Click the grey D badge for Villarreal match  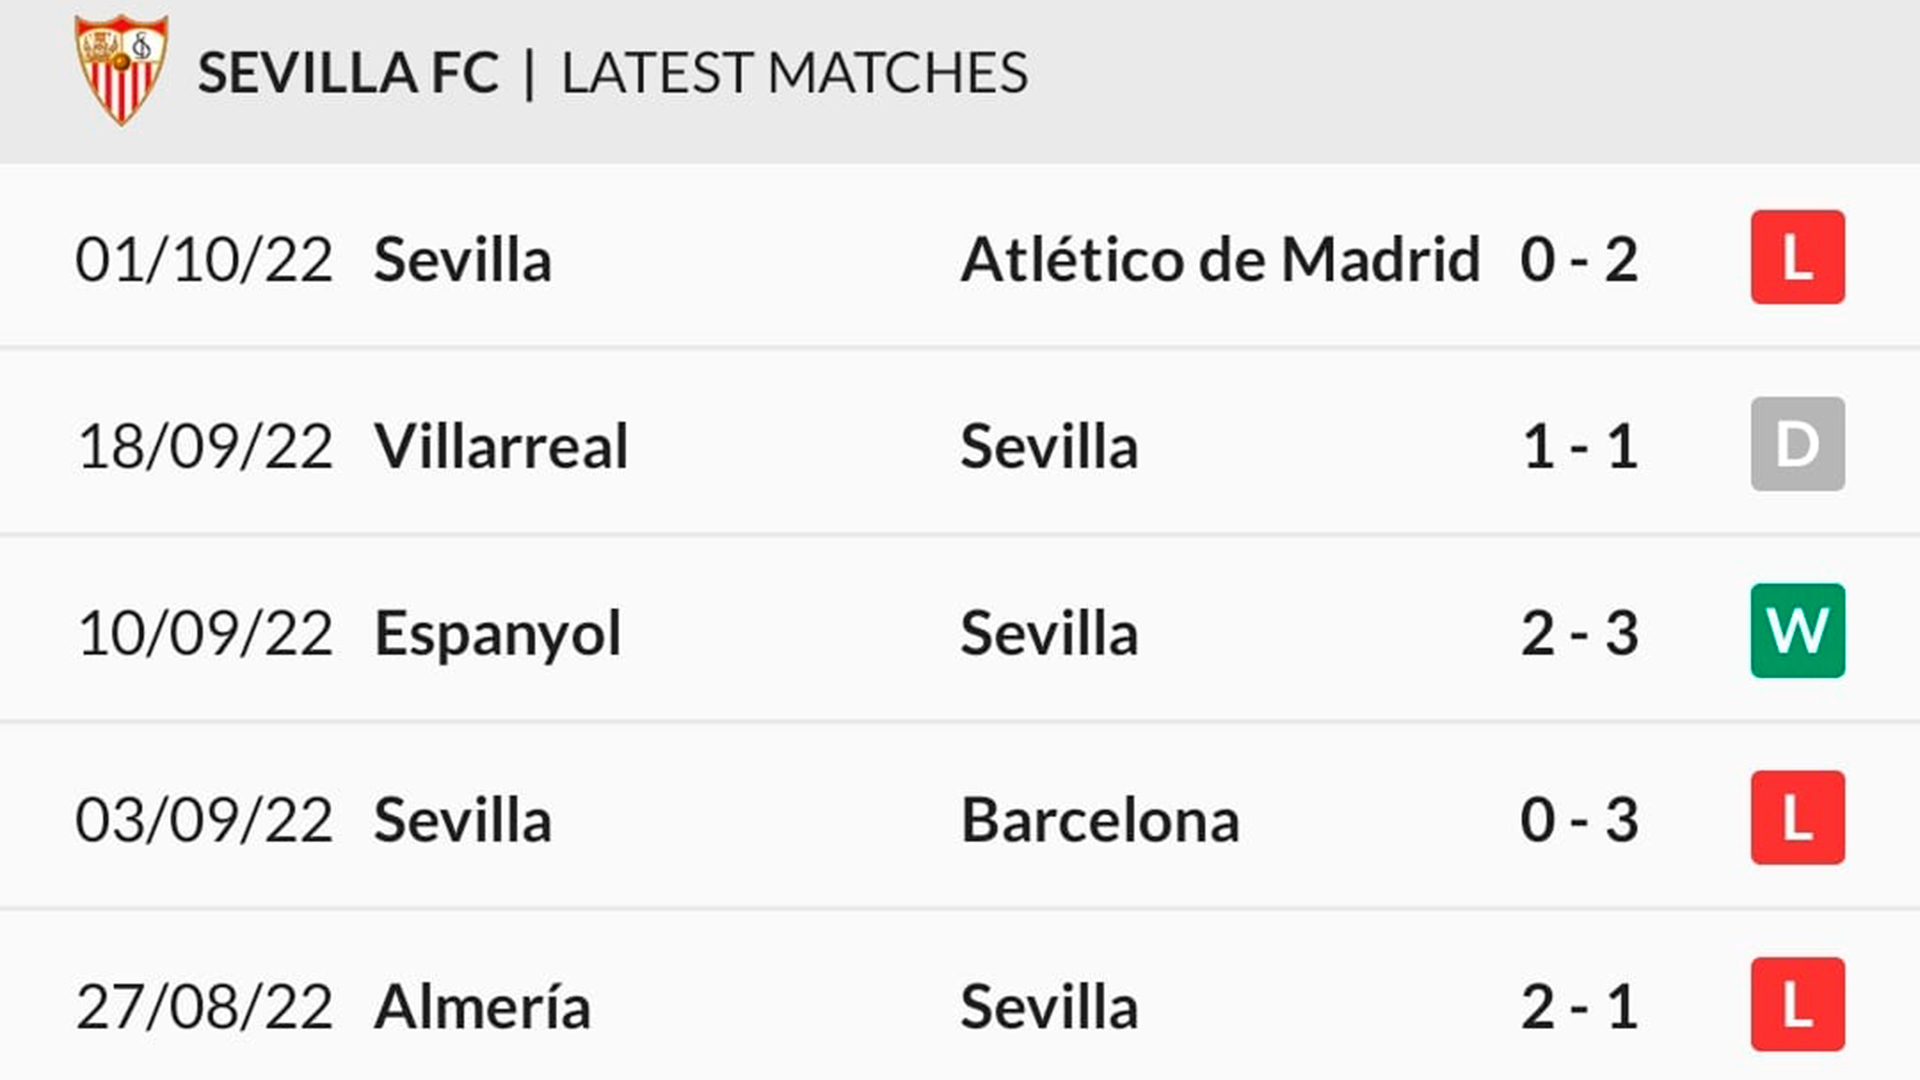[x=1797, y=444]
